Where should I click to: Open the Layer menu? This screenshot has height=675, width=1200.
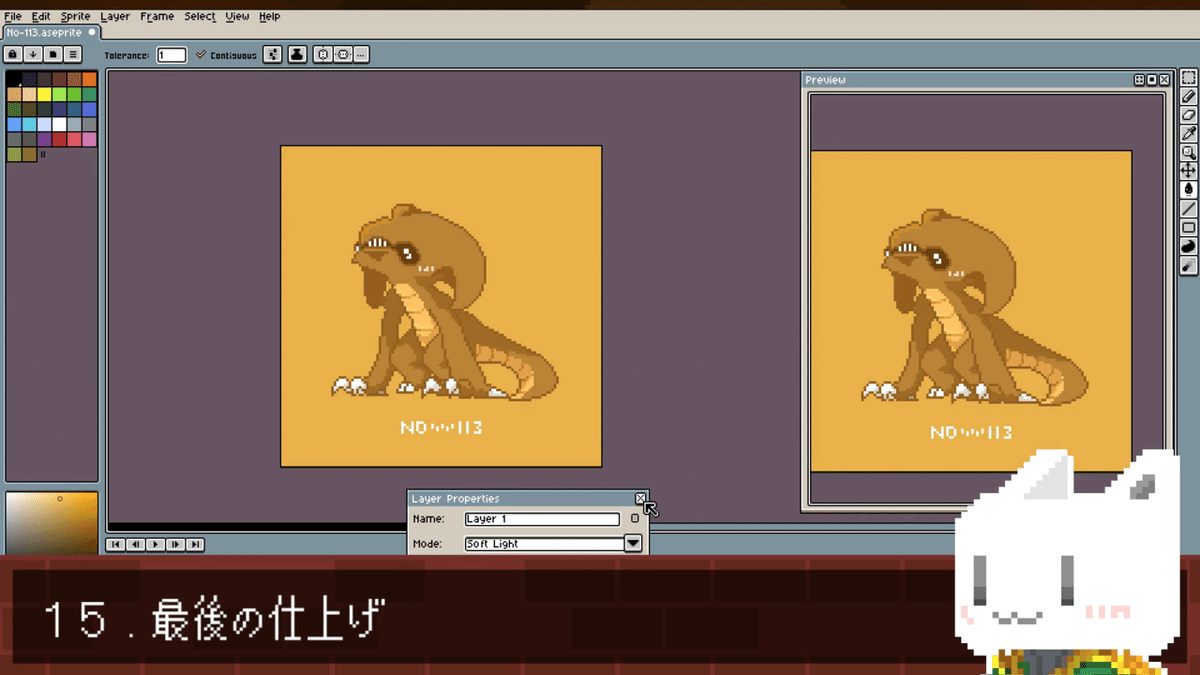(x=115, y=16)
